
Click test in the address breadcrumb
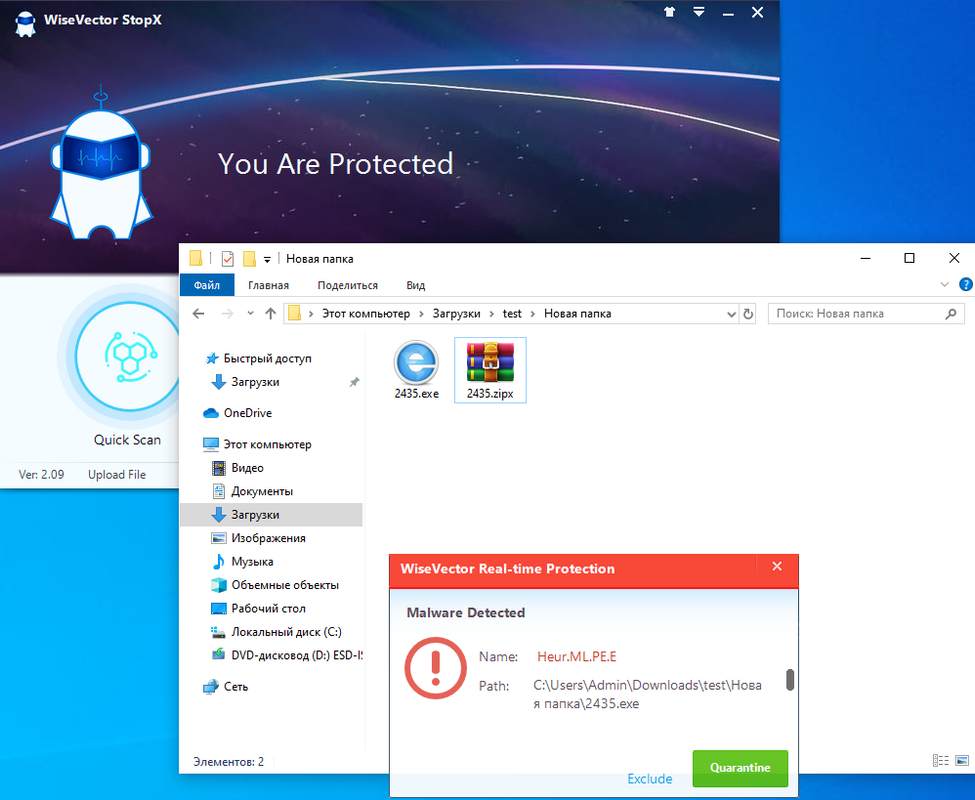coord(512,314)
